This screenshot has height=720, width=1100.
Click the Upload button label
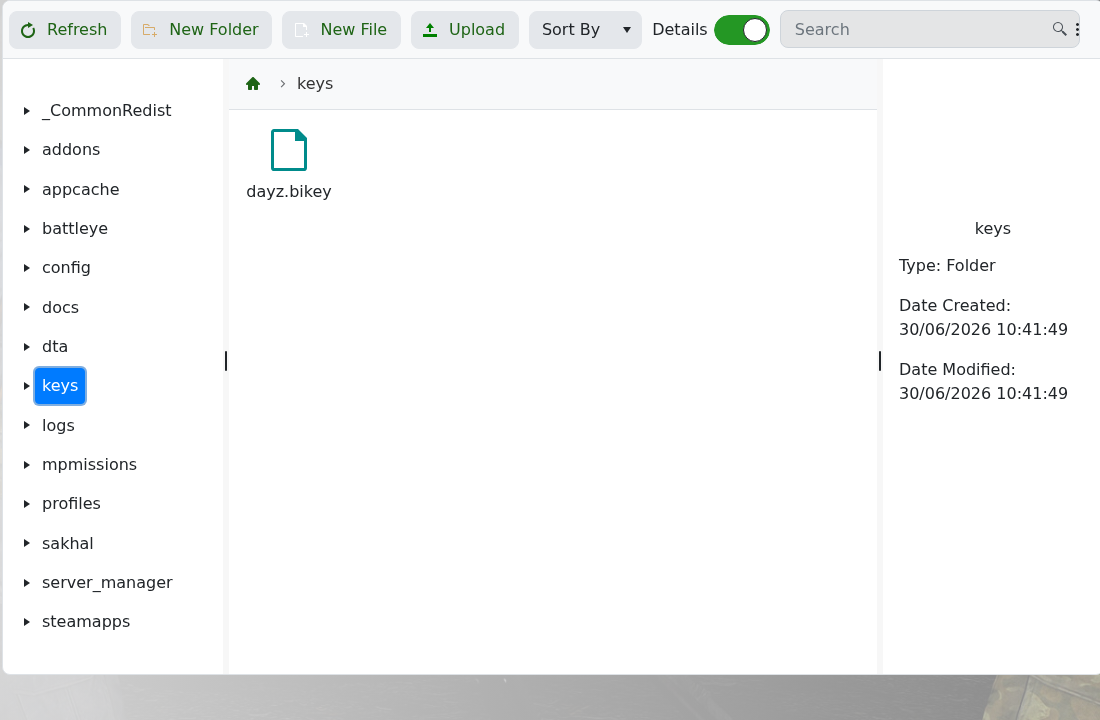(477, 29)
